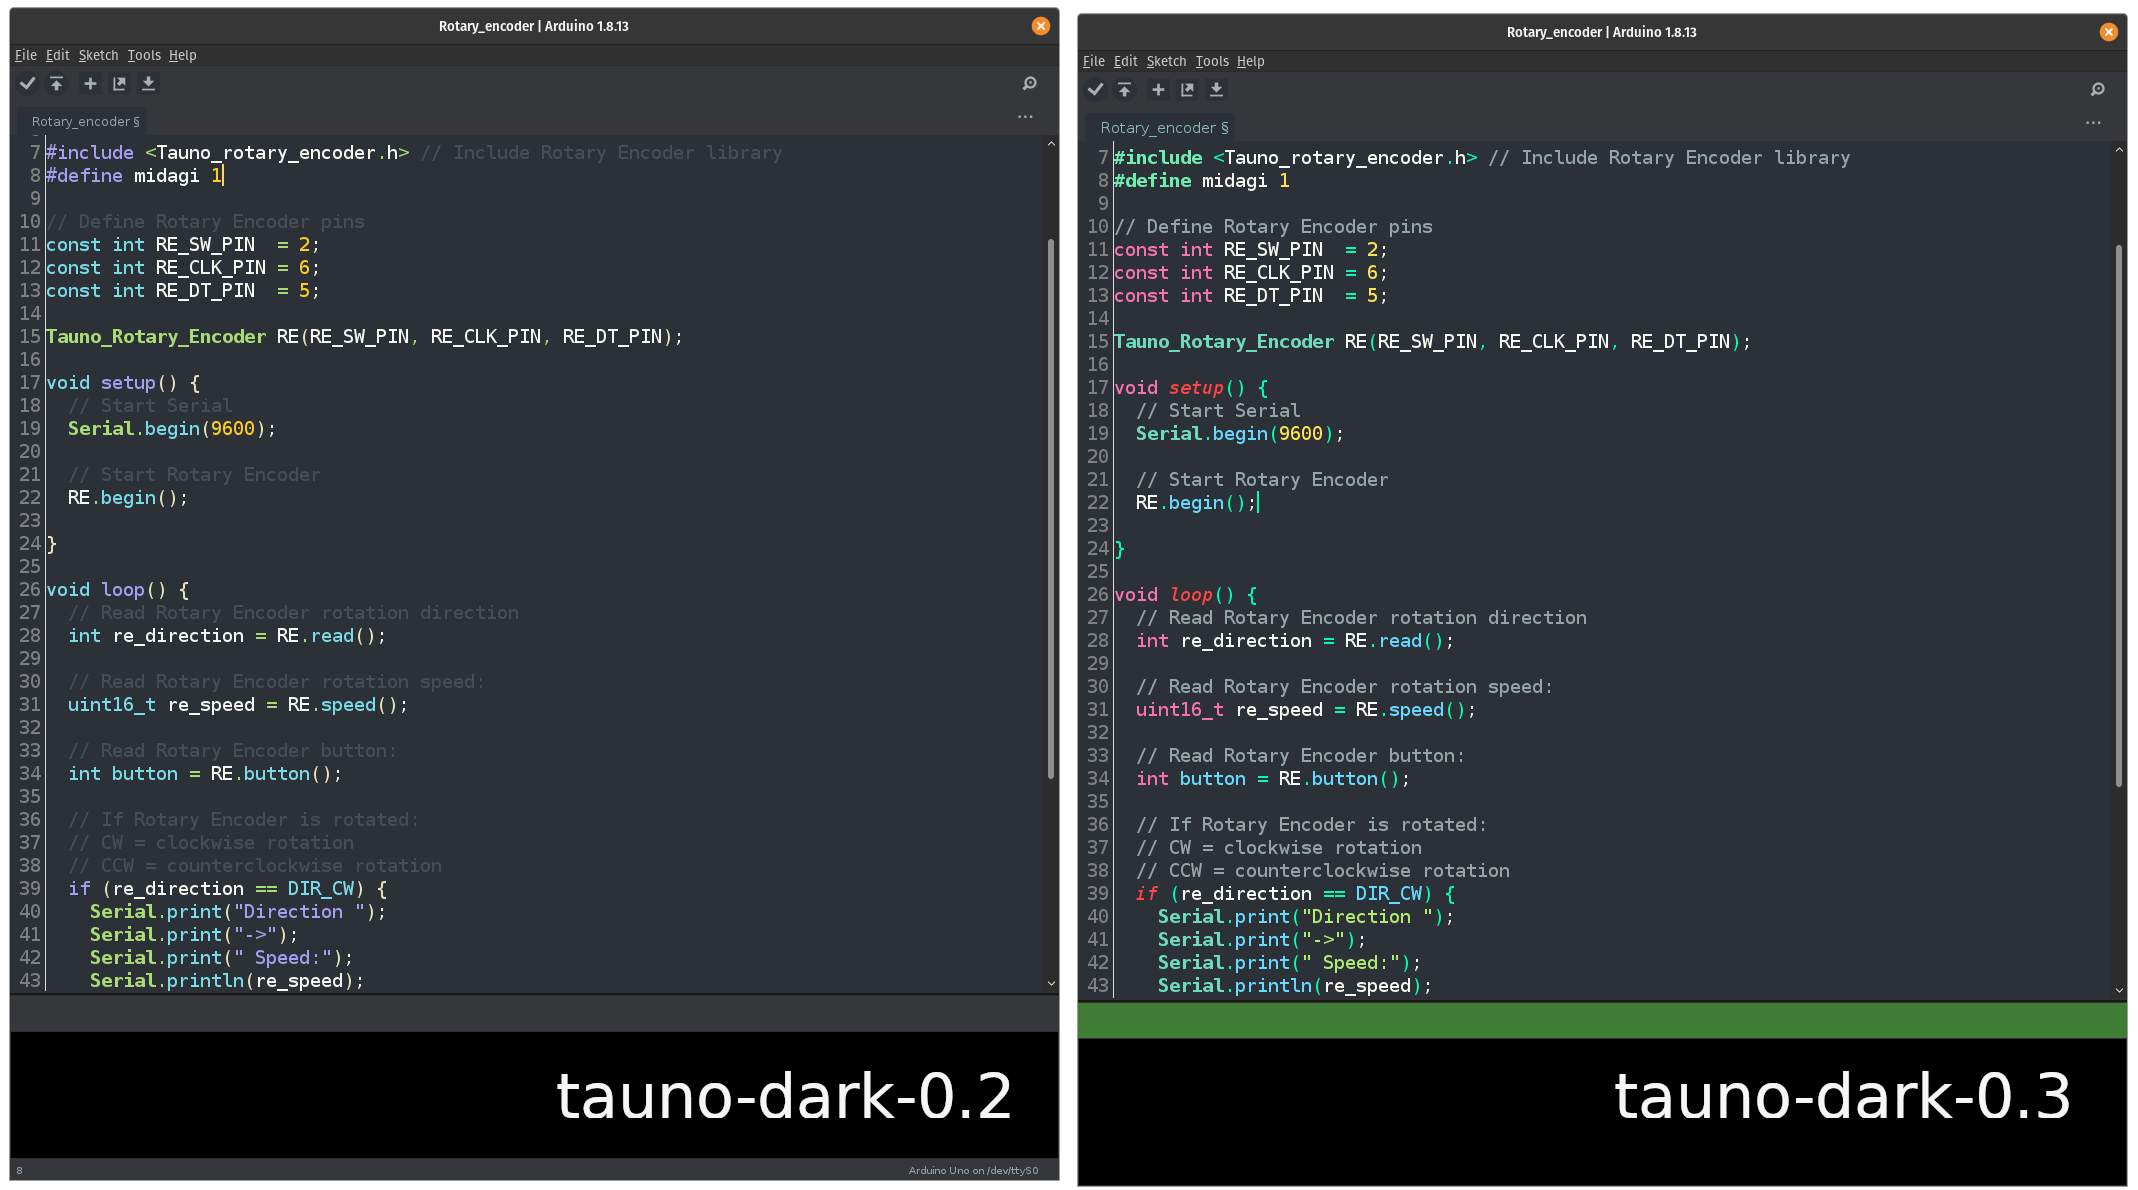Open Serial Monitor in left window

tap(1029, 84)
